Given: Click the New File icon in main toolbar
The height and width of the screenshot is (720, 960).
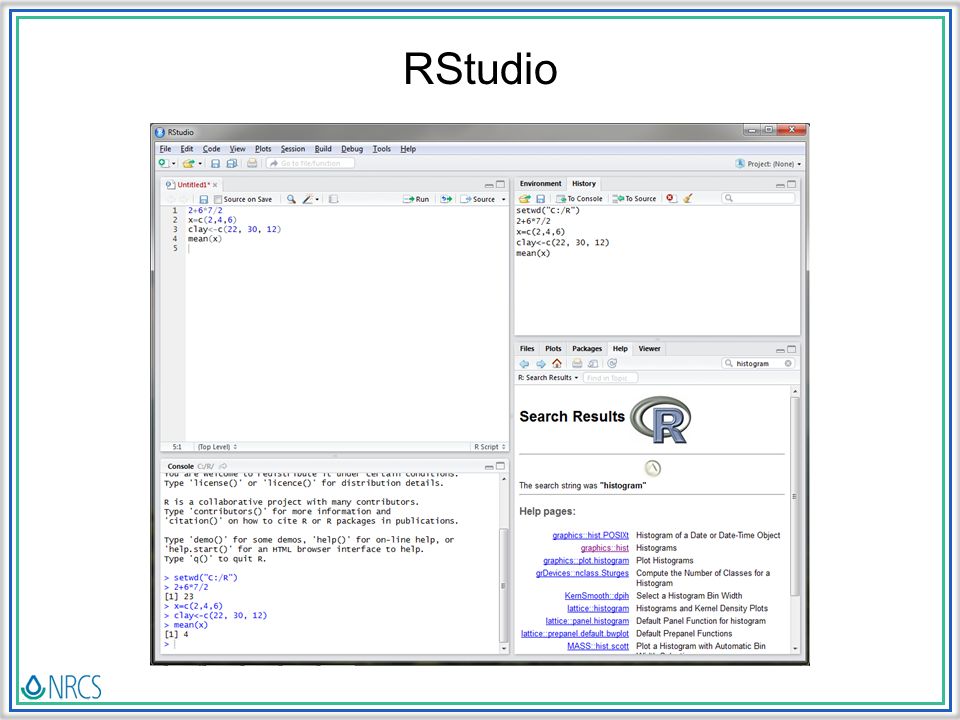Looking at the screenshot, I should (163, 163).
